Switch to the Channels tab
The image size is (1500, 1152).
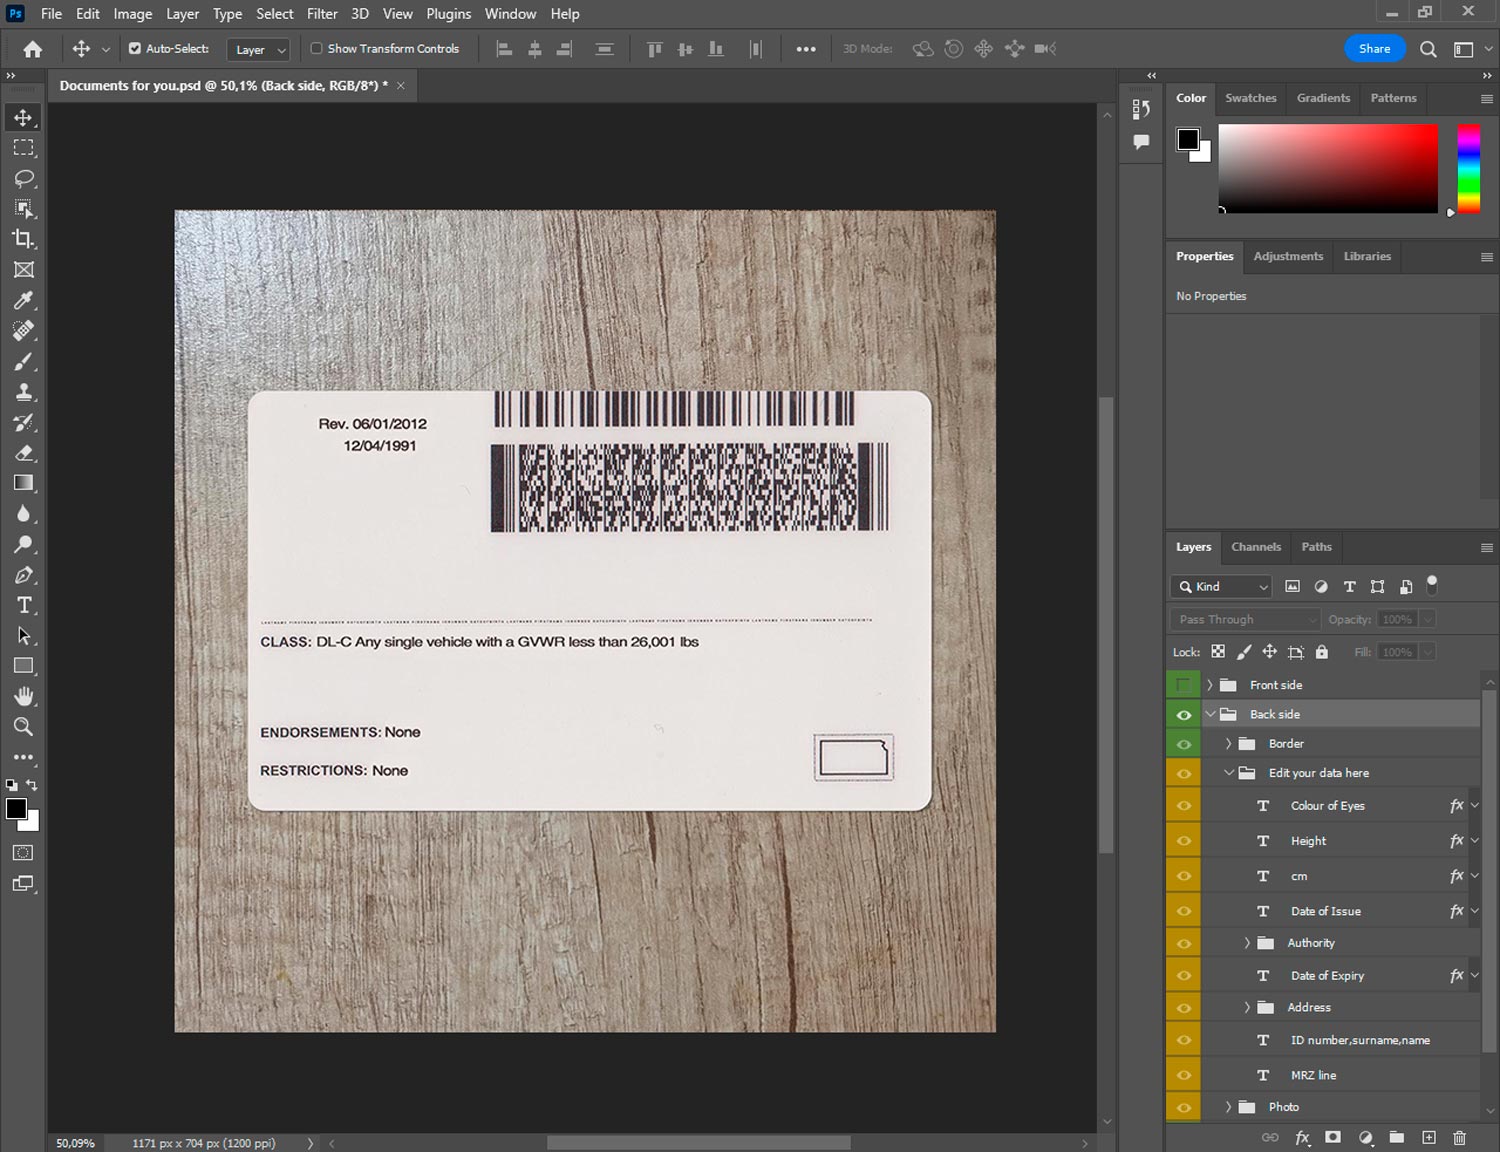tap(1255, 547)
